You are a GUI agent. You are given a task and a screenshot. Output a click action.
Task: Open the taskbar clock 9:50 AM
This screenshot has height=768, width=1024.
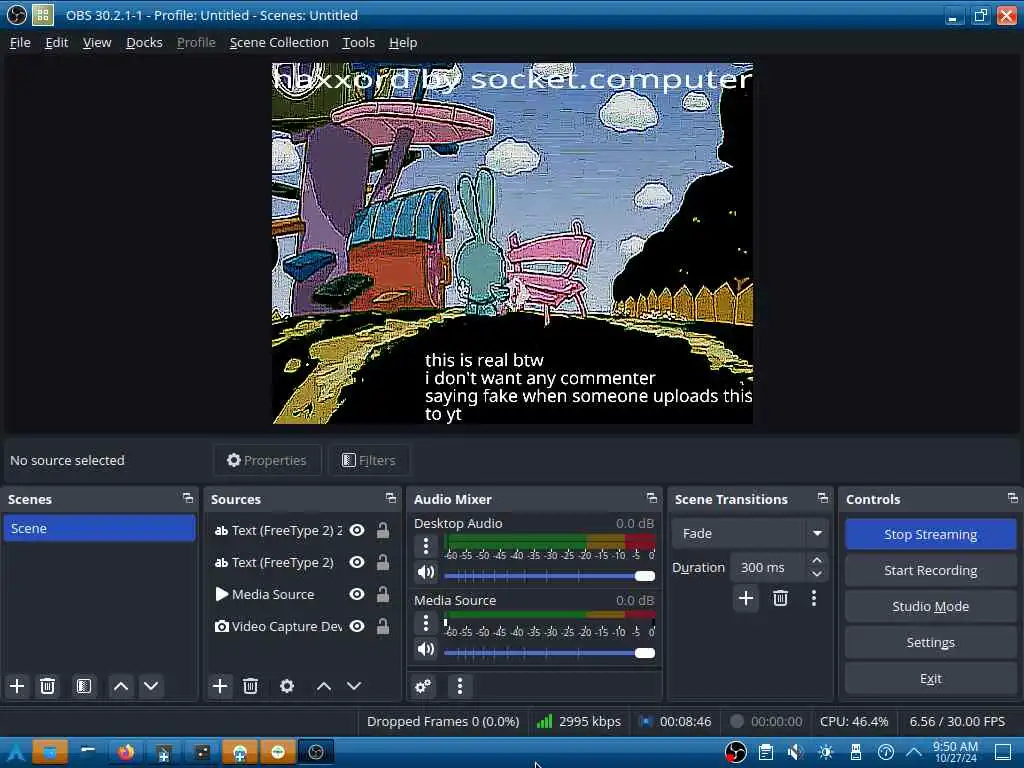pos(955,752)
